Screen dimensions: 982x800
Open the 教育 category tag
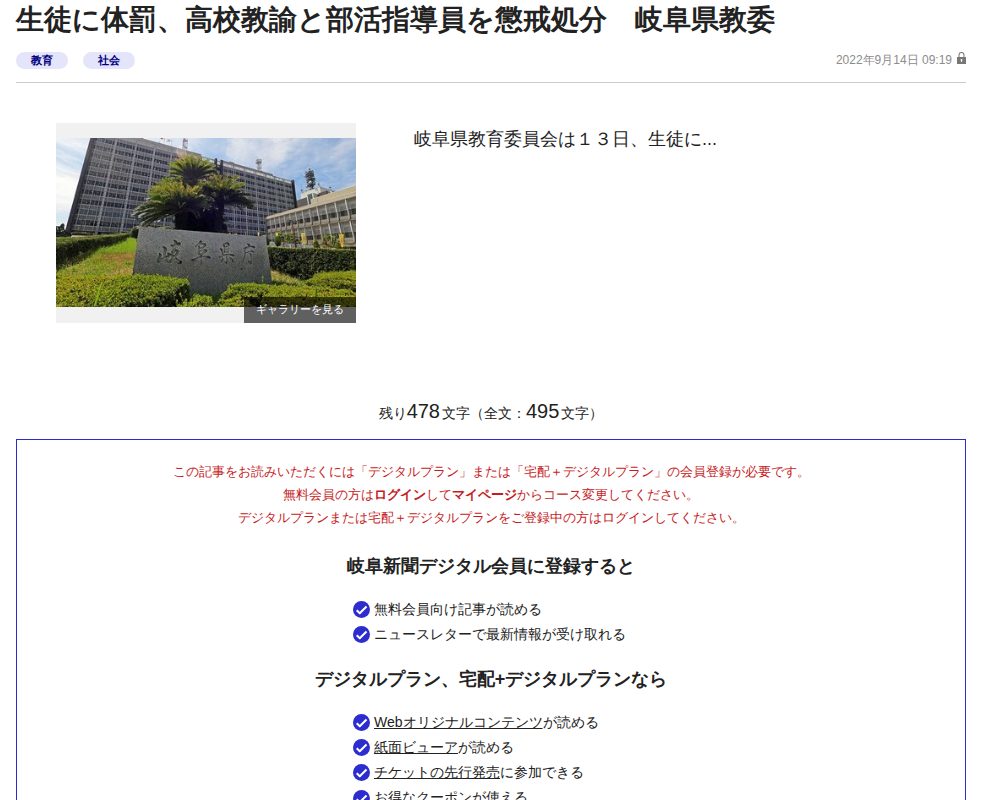pos(41,60)
